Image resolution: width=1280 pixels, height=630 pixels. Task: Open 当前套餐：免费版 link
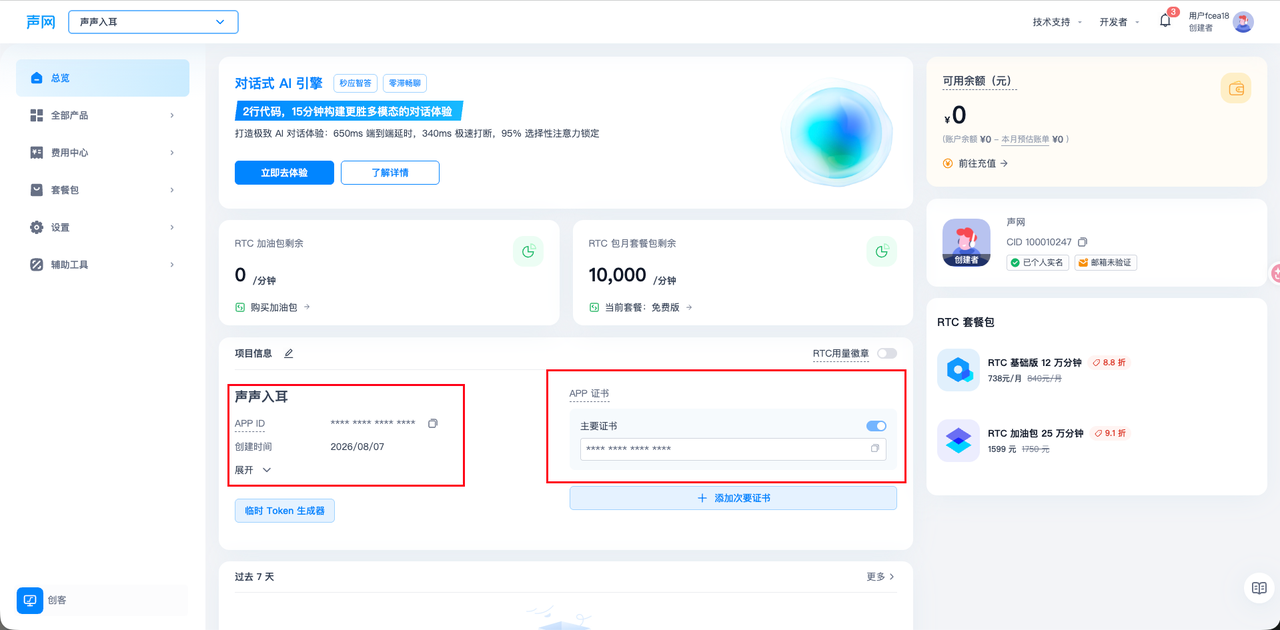(649, 307)
